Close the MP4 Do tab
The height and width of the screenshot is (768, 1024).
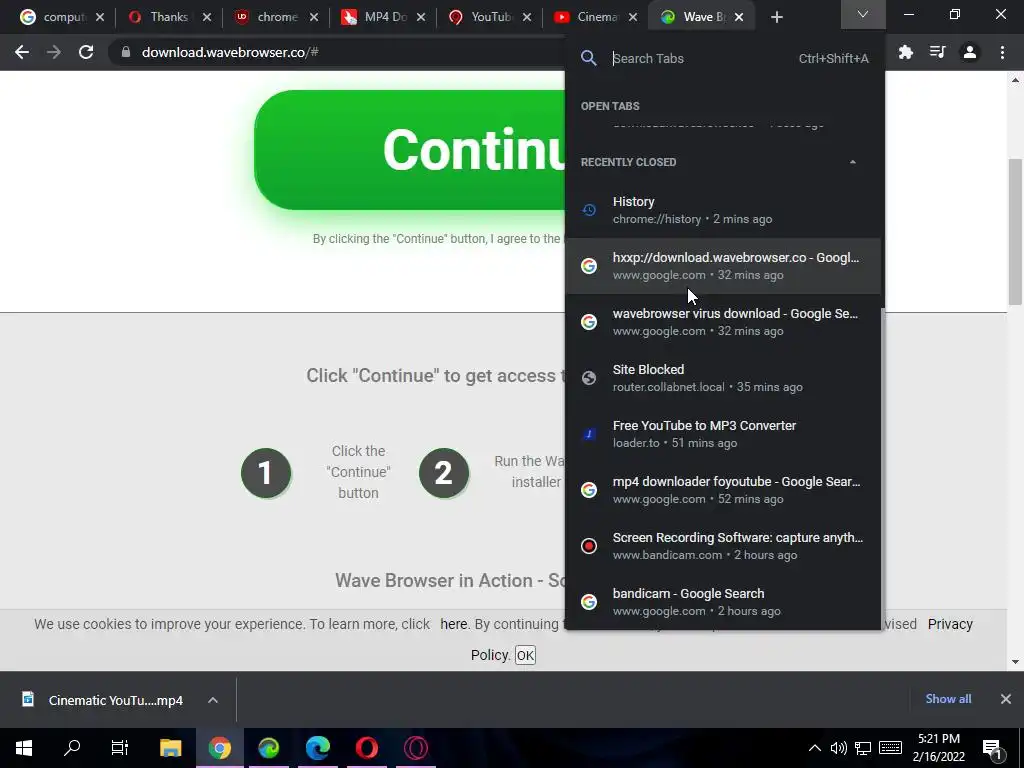(x=421, y=17)
